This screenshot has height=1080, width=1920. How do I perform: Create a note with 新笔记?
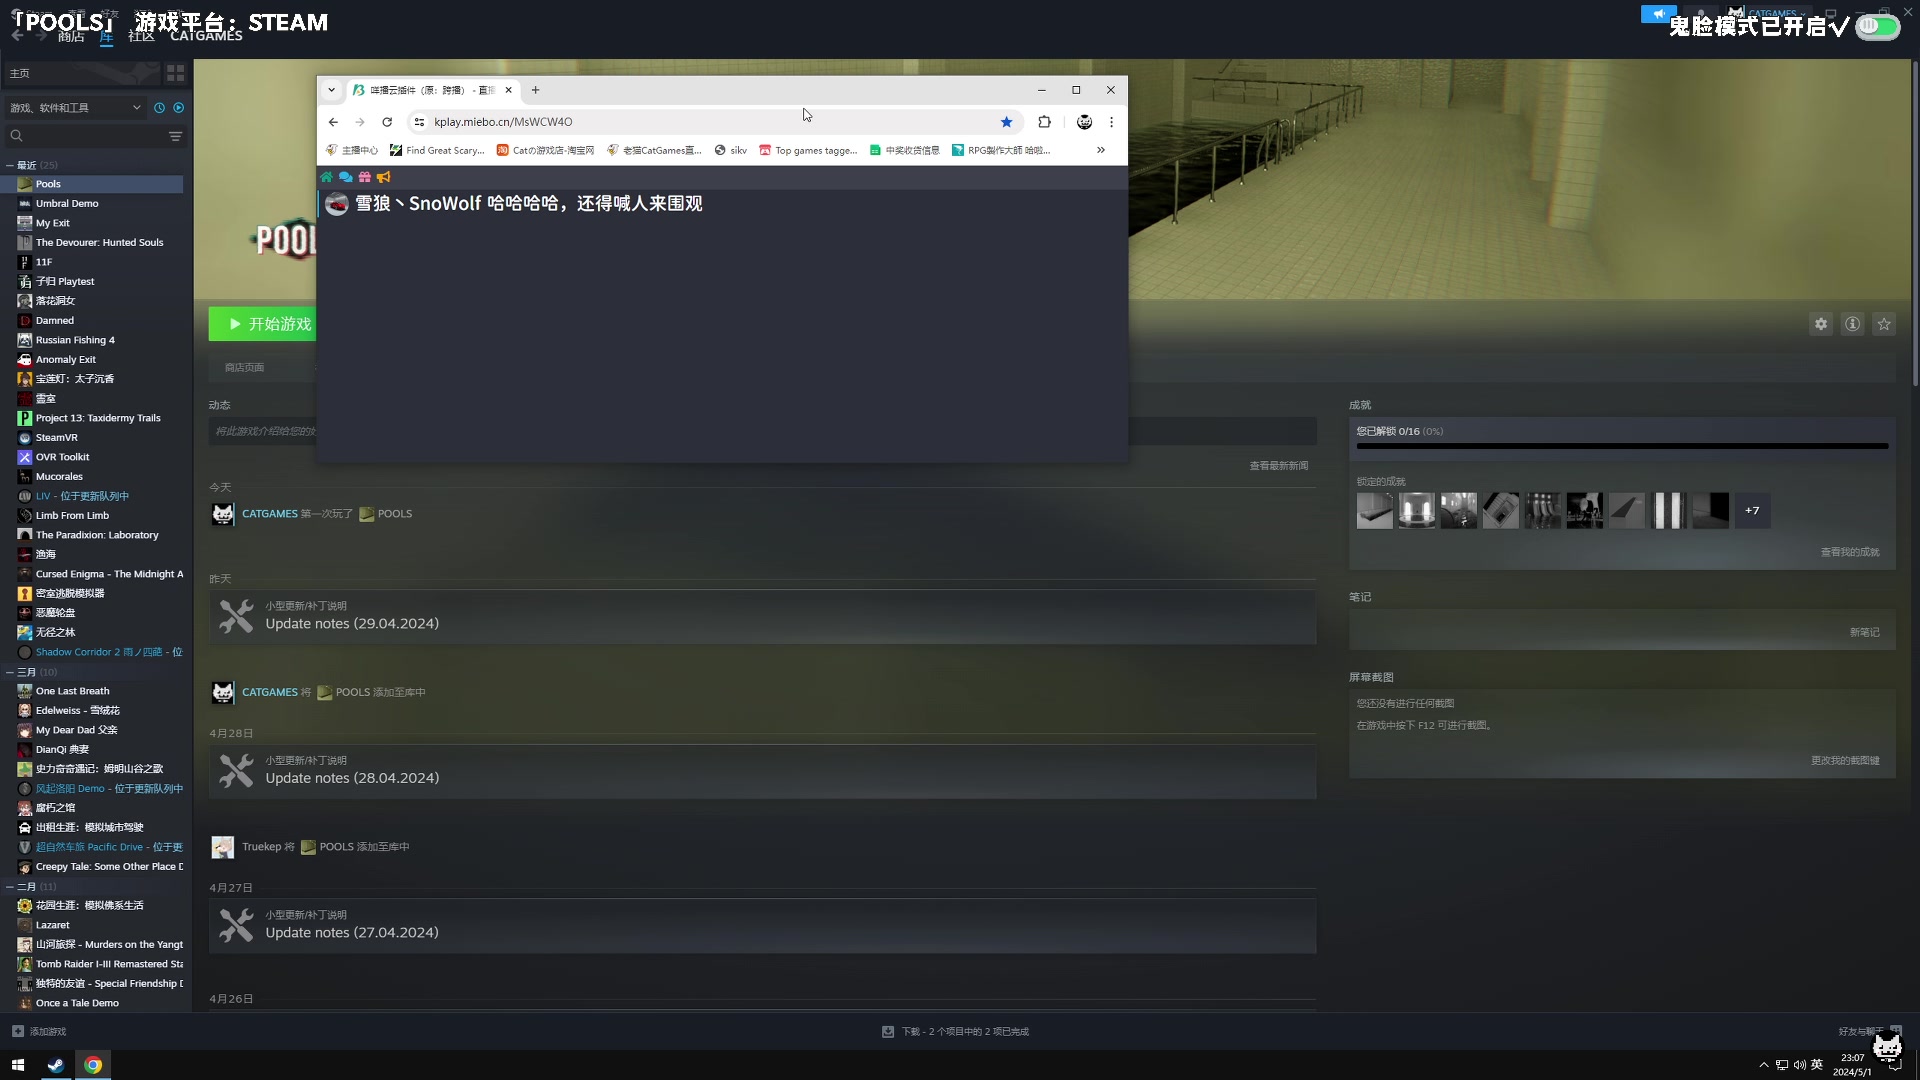coord(1864,632)
